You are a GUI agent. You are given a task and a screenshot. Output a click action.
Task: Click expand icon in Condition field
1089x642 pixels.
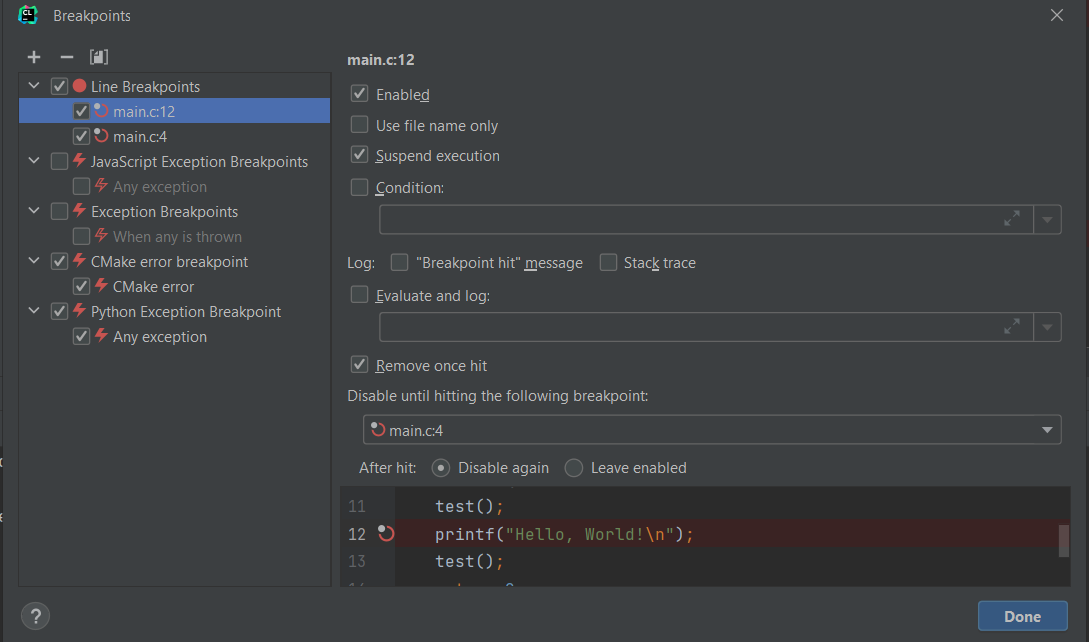click(x=1012, y=219)
